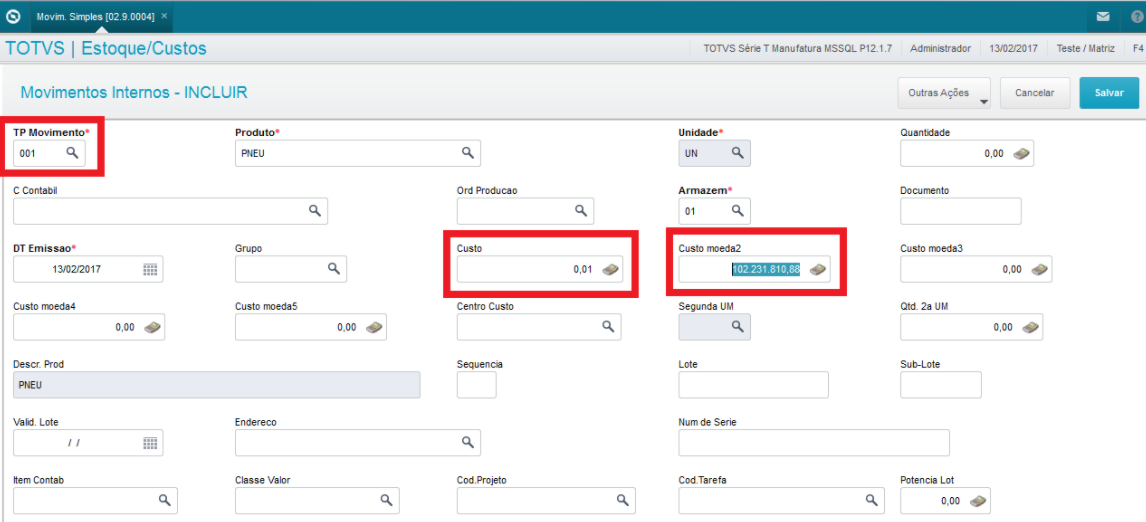Screen dimensions: 1146x522
Task: Open Item Contab search magnifier
Action: (x=164, y=500)
